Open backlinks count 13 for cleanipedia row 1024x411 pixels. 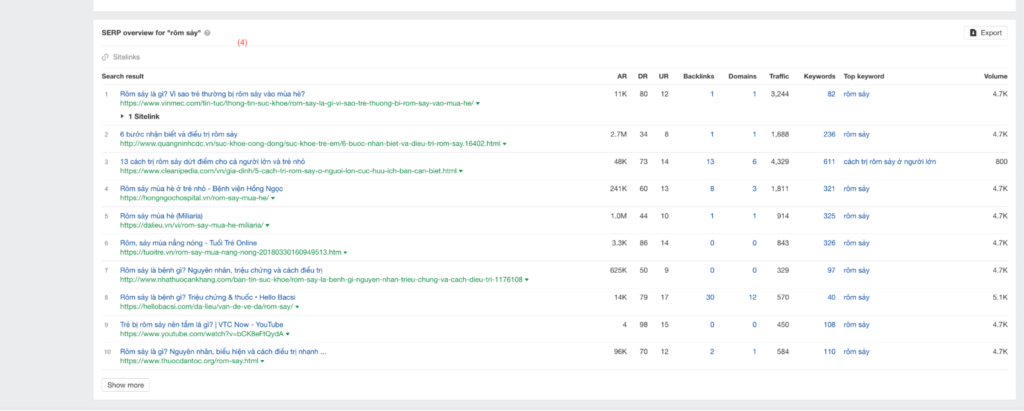coord(710,161)
